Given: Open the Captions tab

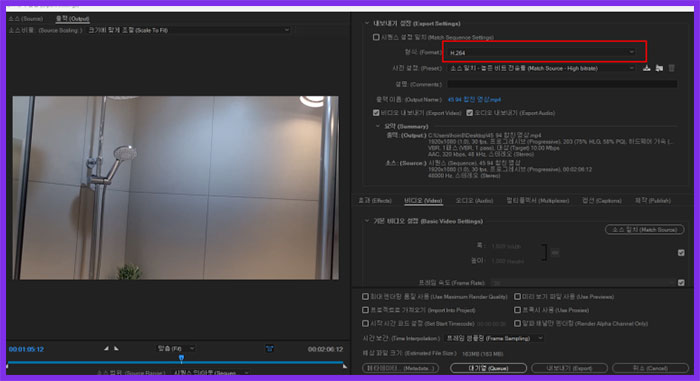Looking at the screenshot, I should [602, 201].
